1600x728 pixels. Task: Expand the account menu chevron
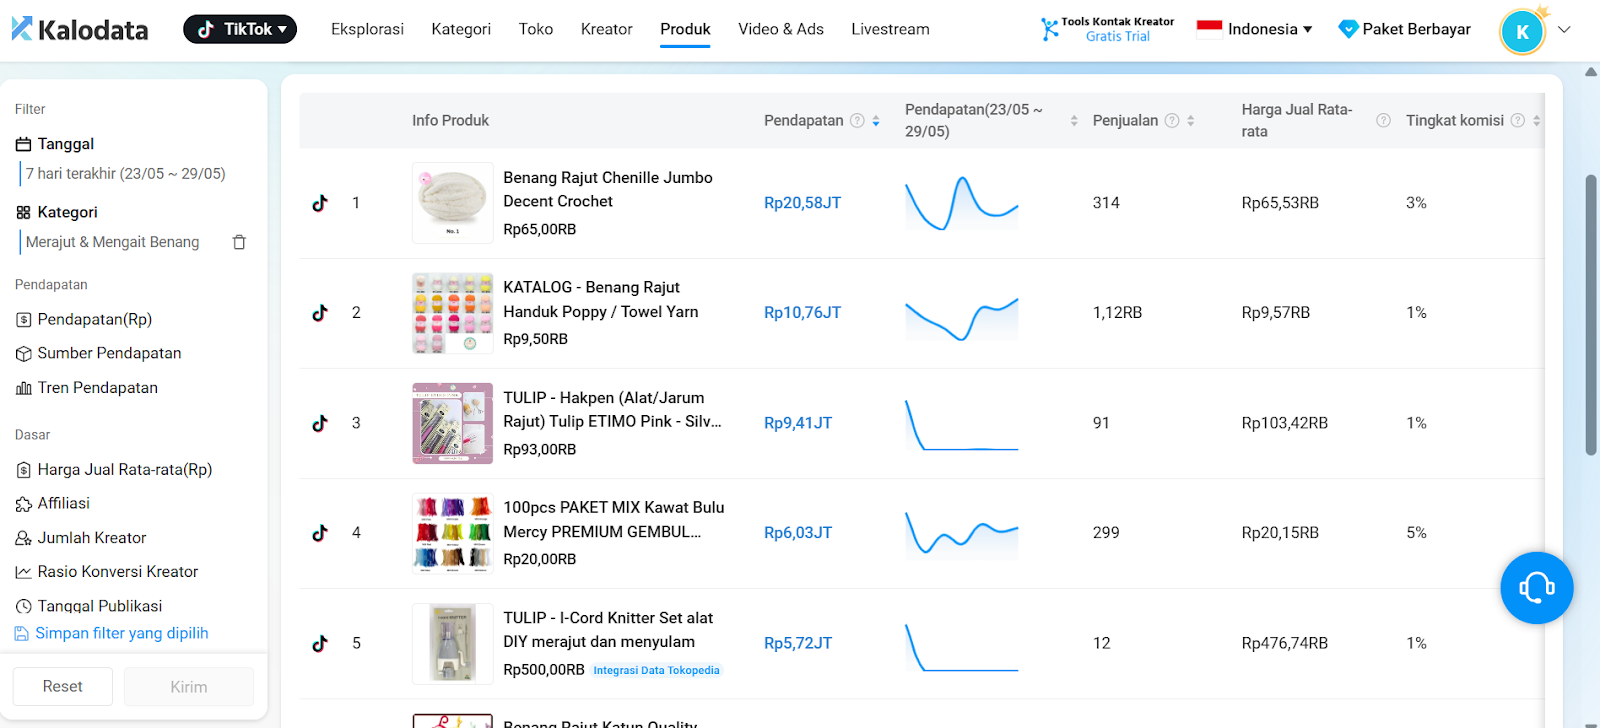[1564, 30]
